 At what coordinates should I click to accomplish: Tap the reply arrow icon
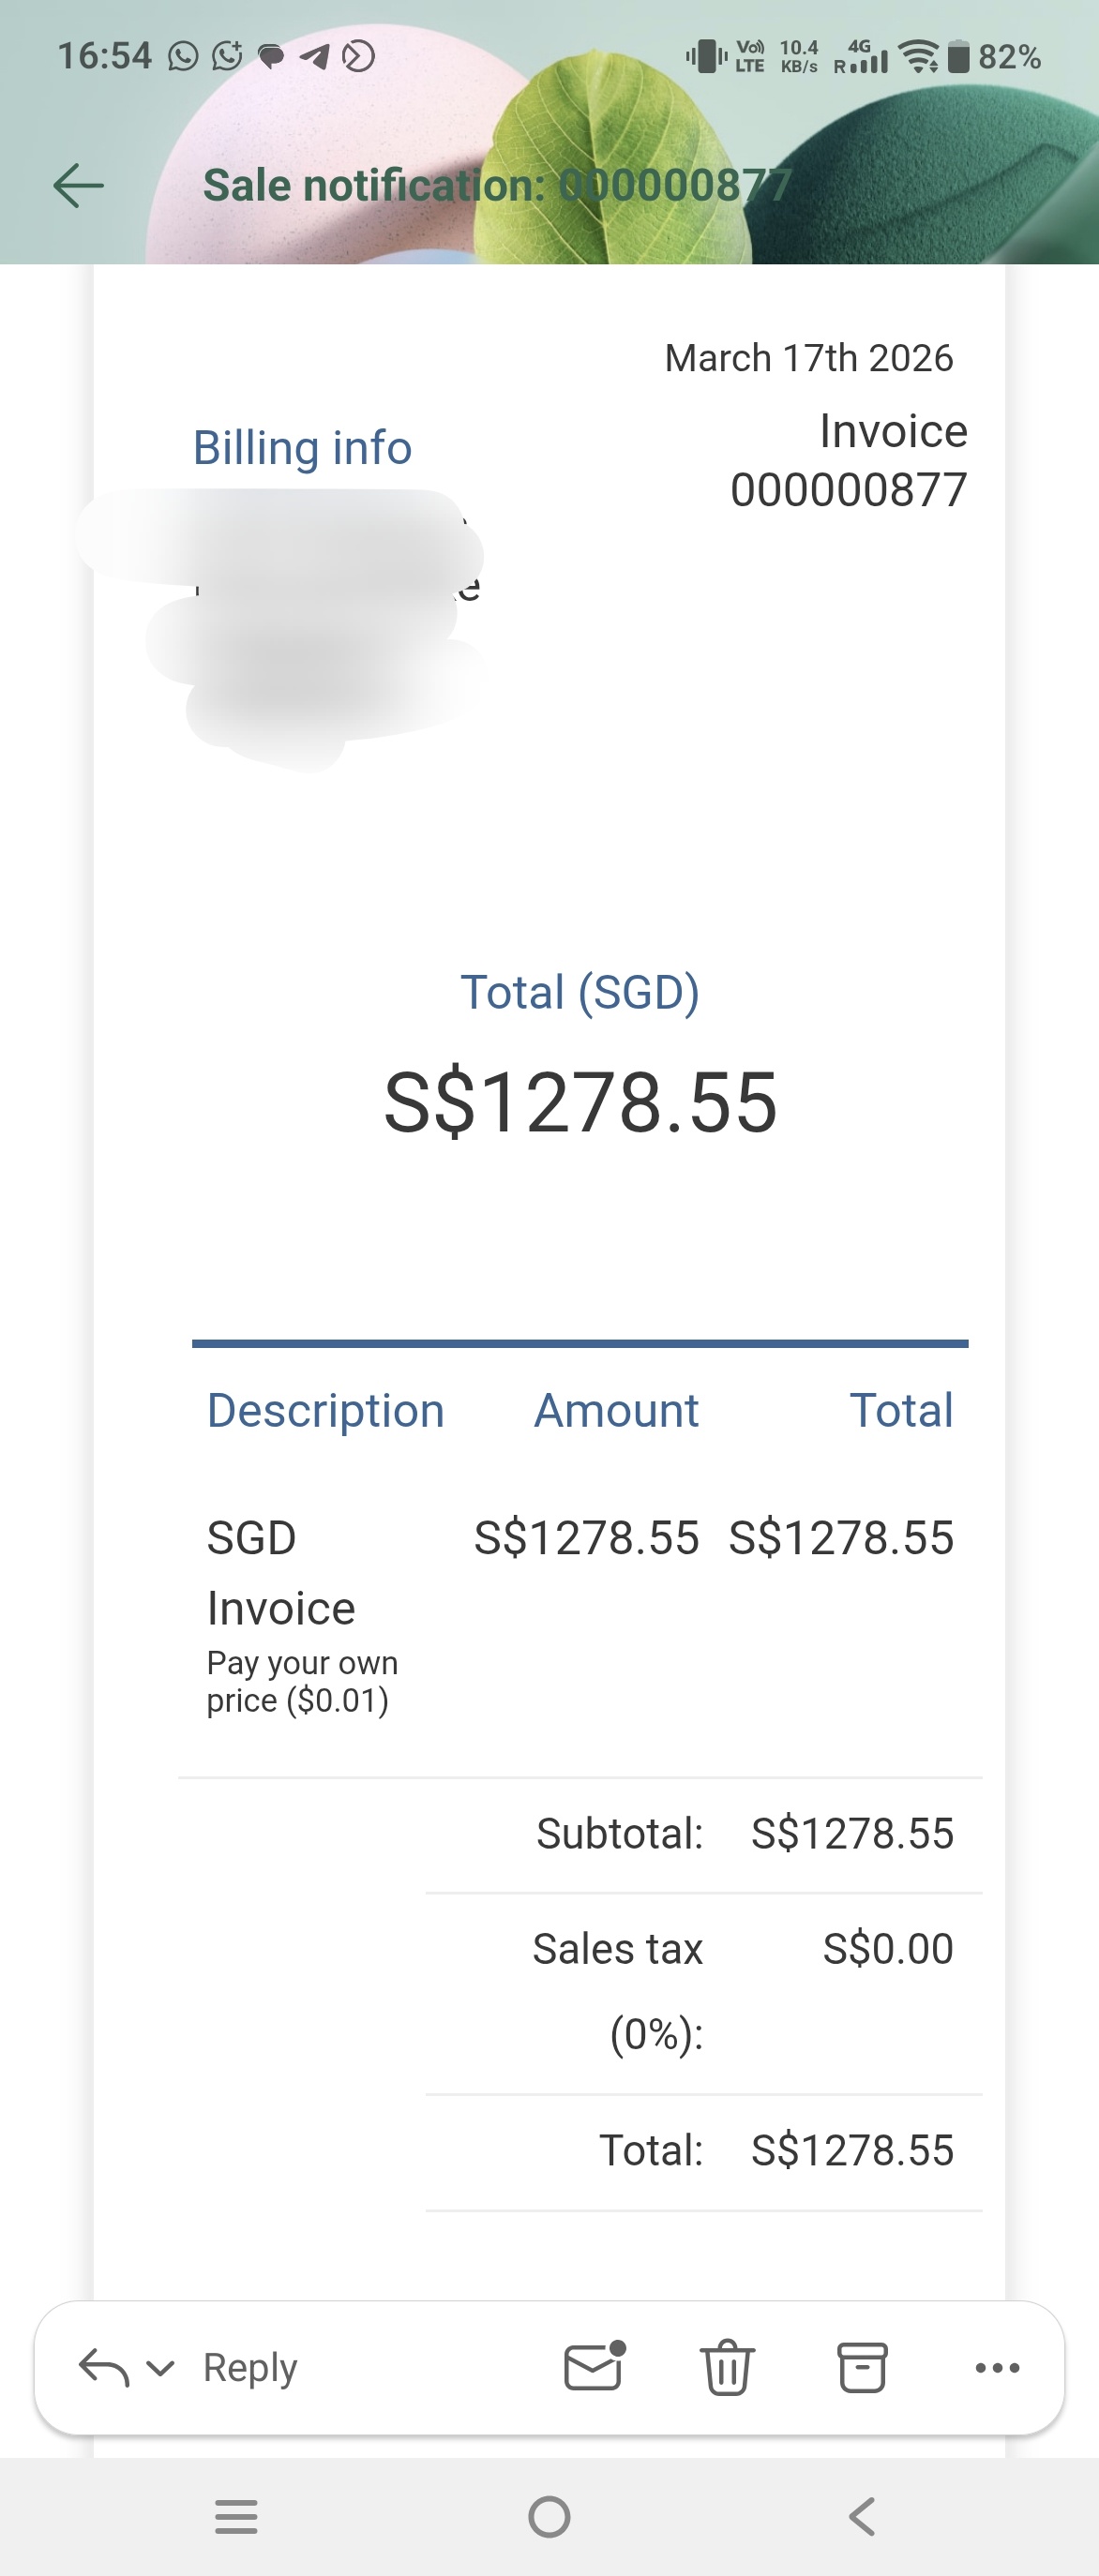tap(103, 2367)
